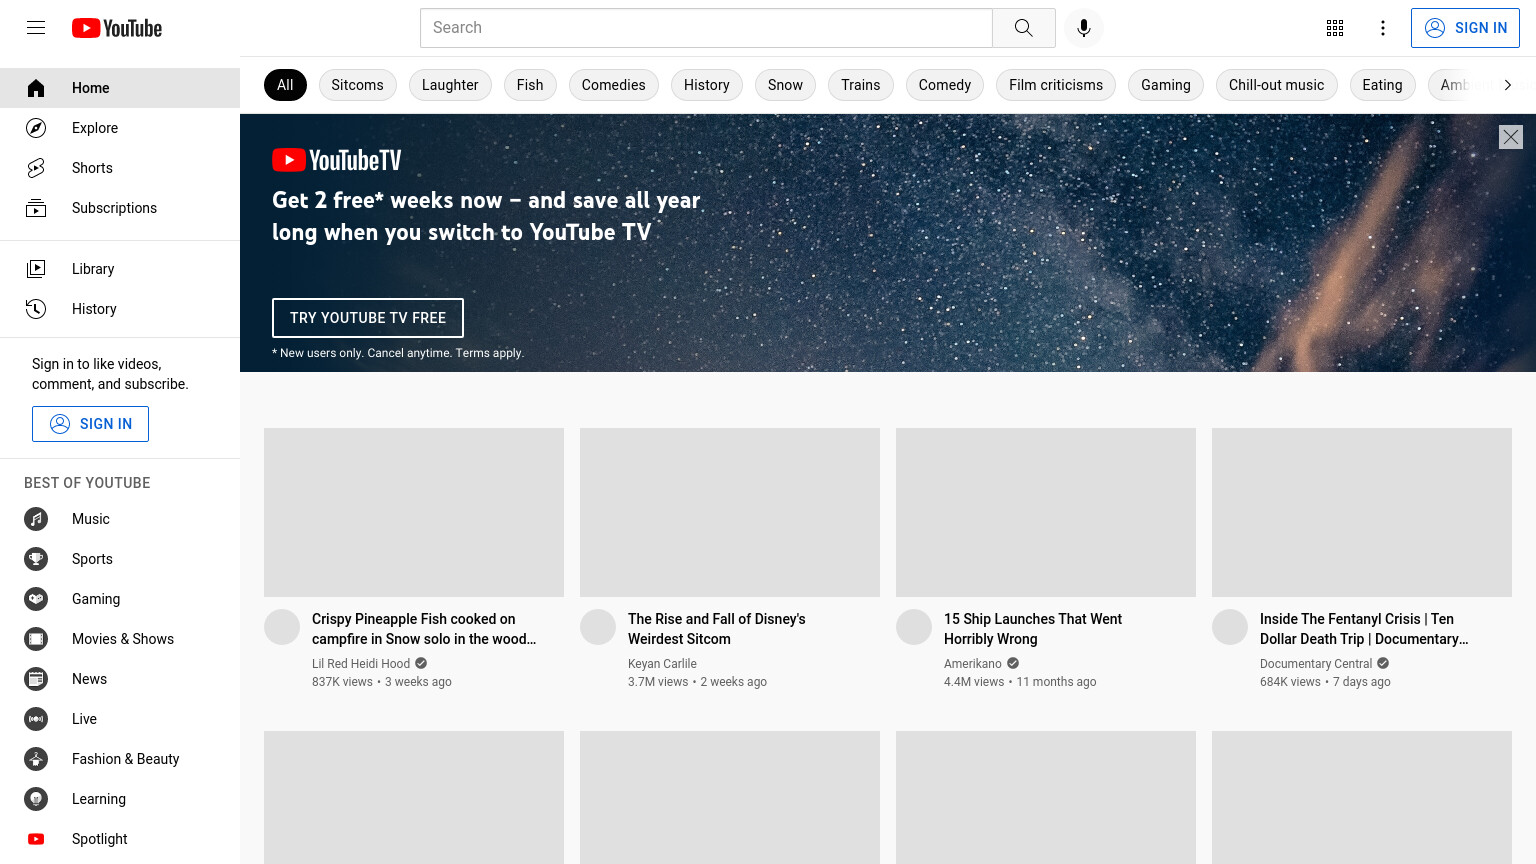Click the top-right SIGN IN button
This screenshot has width=1536, height=864.
coord(1465,28)
